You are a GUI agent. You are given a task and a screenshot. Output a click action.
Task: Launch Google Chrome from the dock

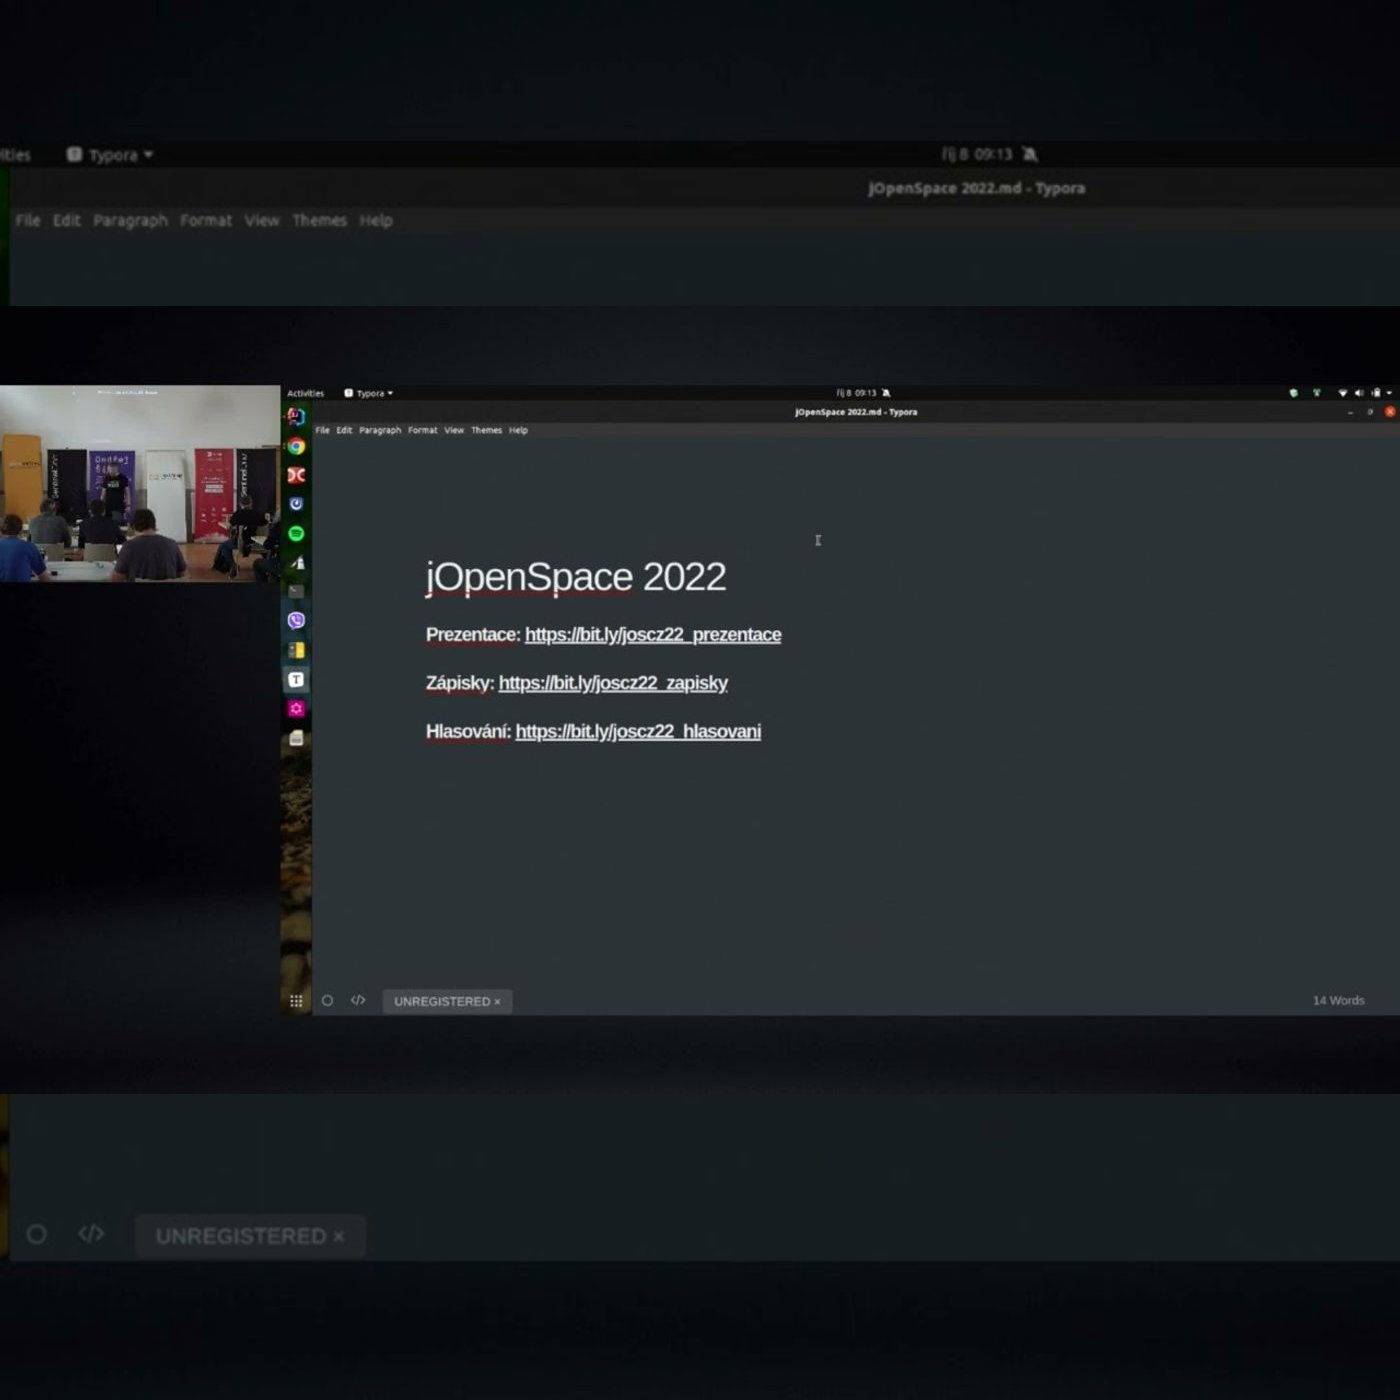(x=296, y=446)
